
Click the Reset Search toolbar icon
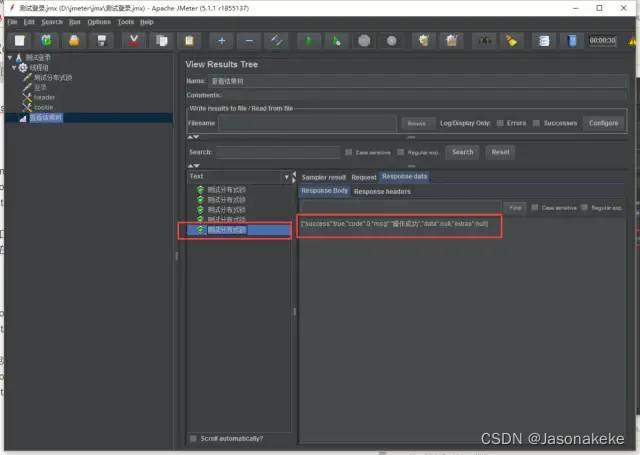[x=511, y=40]
